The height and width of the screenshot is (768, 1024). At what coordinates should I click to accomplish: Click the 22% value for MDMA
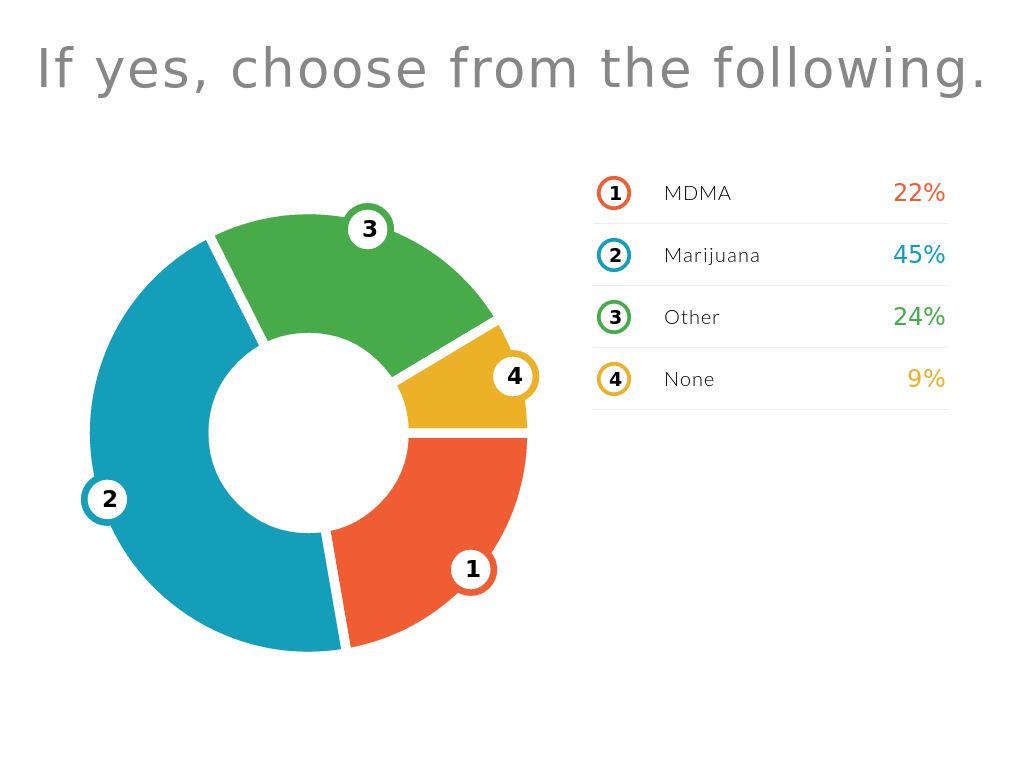pos(918,193)
